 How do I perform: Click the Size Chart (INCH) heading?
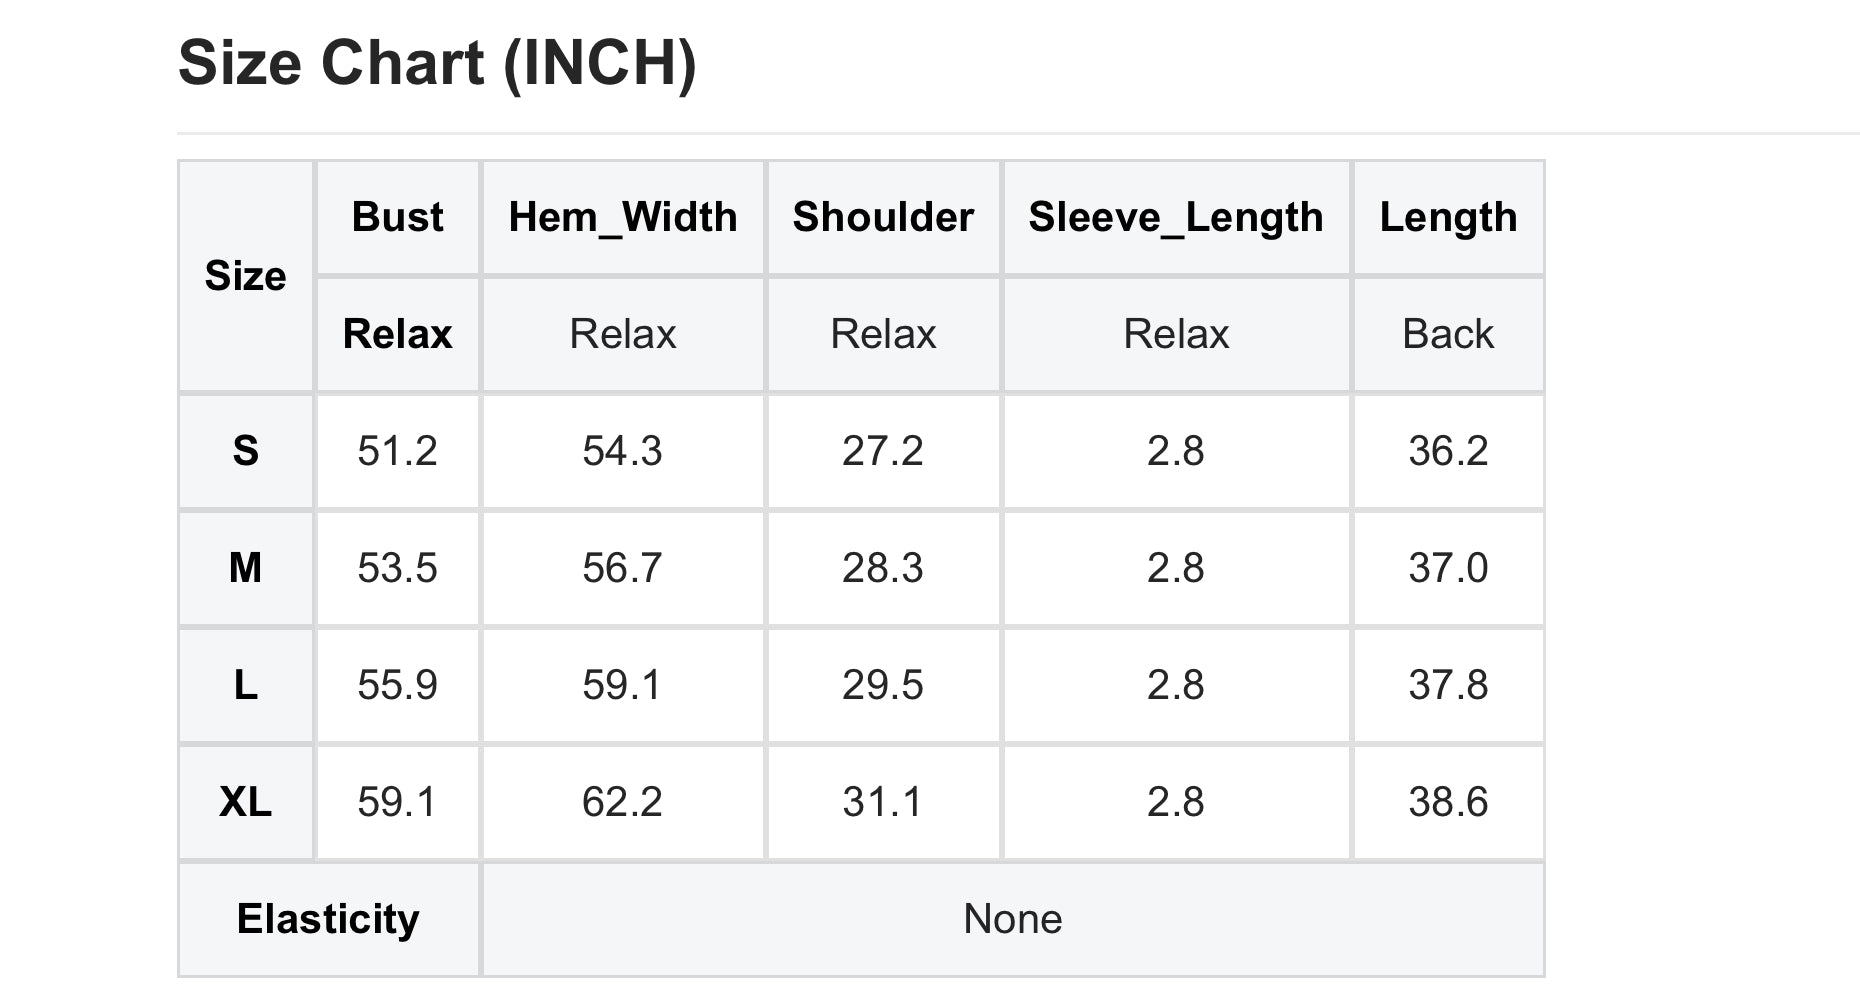point(437,64)
